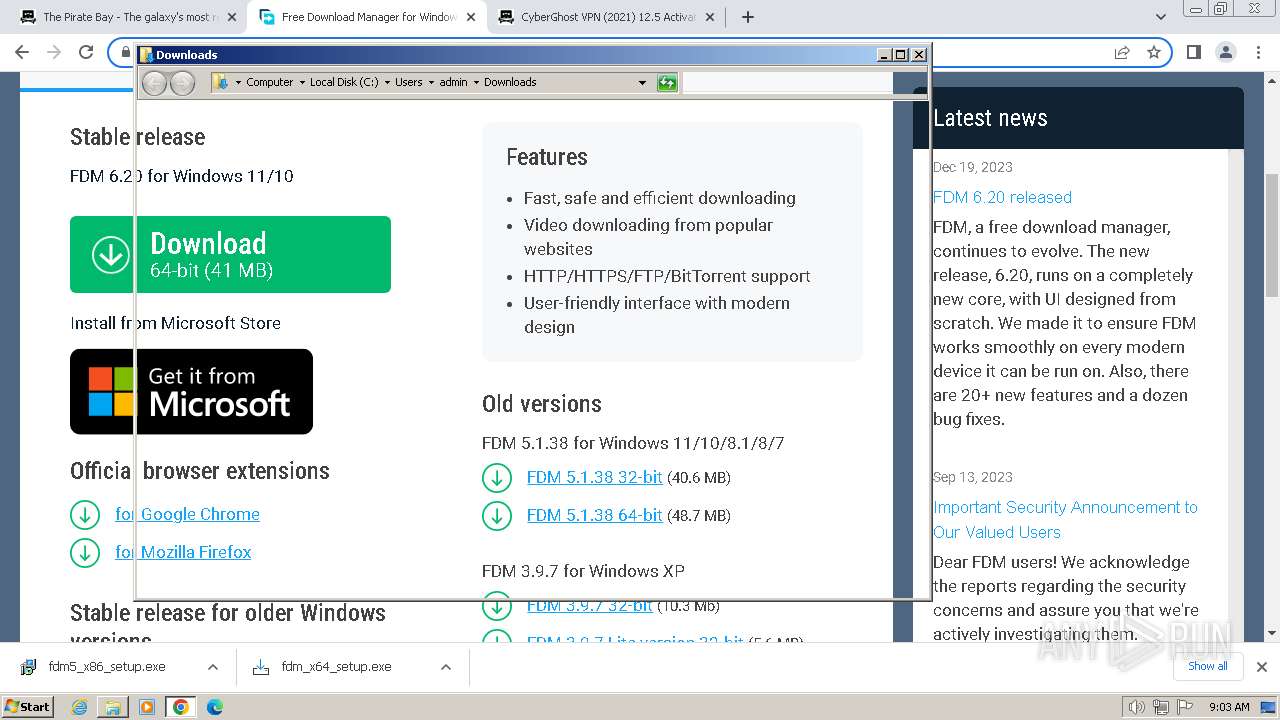
Task: Launch Internet Explorer from taskbar
Action: (80, 707)
